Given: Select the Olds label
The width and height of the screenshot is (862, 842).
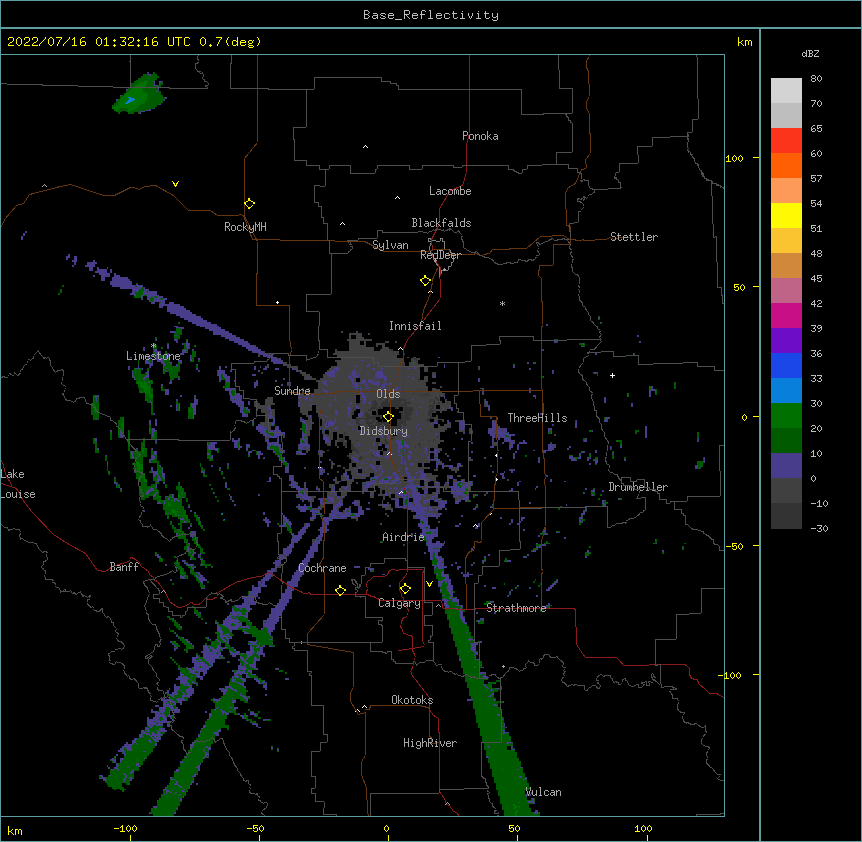Looking at the screenshot, I should click(x=388, y=394).
